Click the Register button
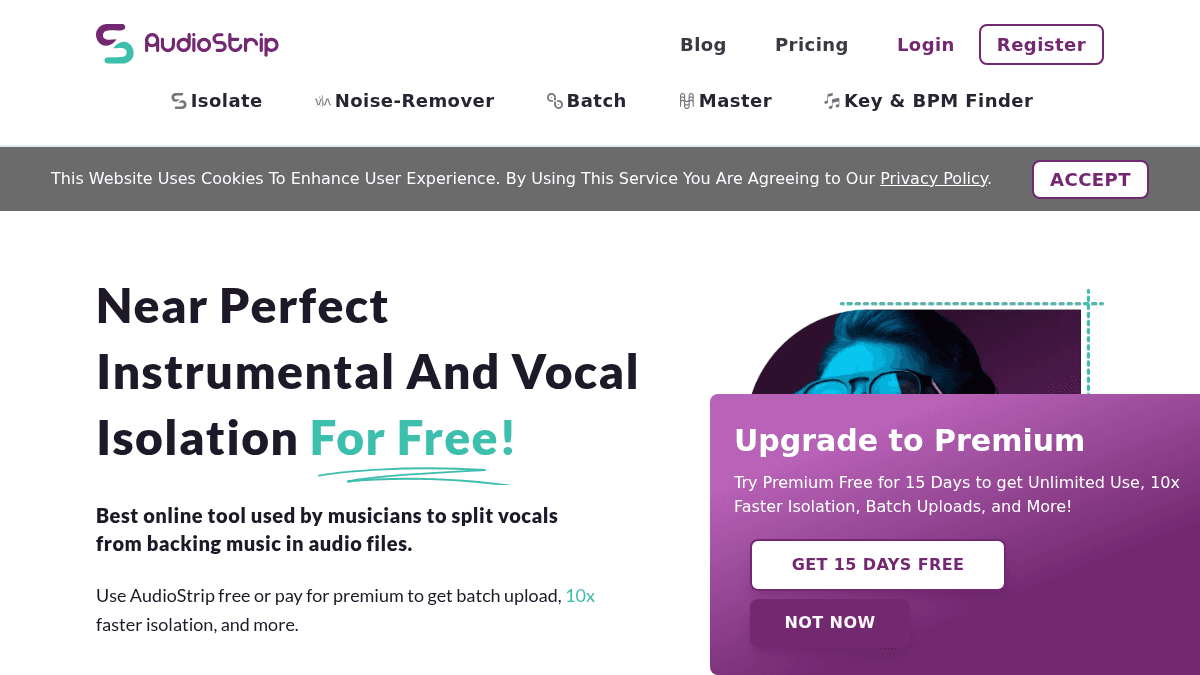 coord(1041,45)
